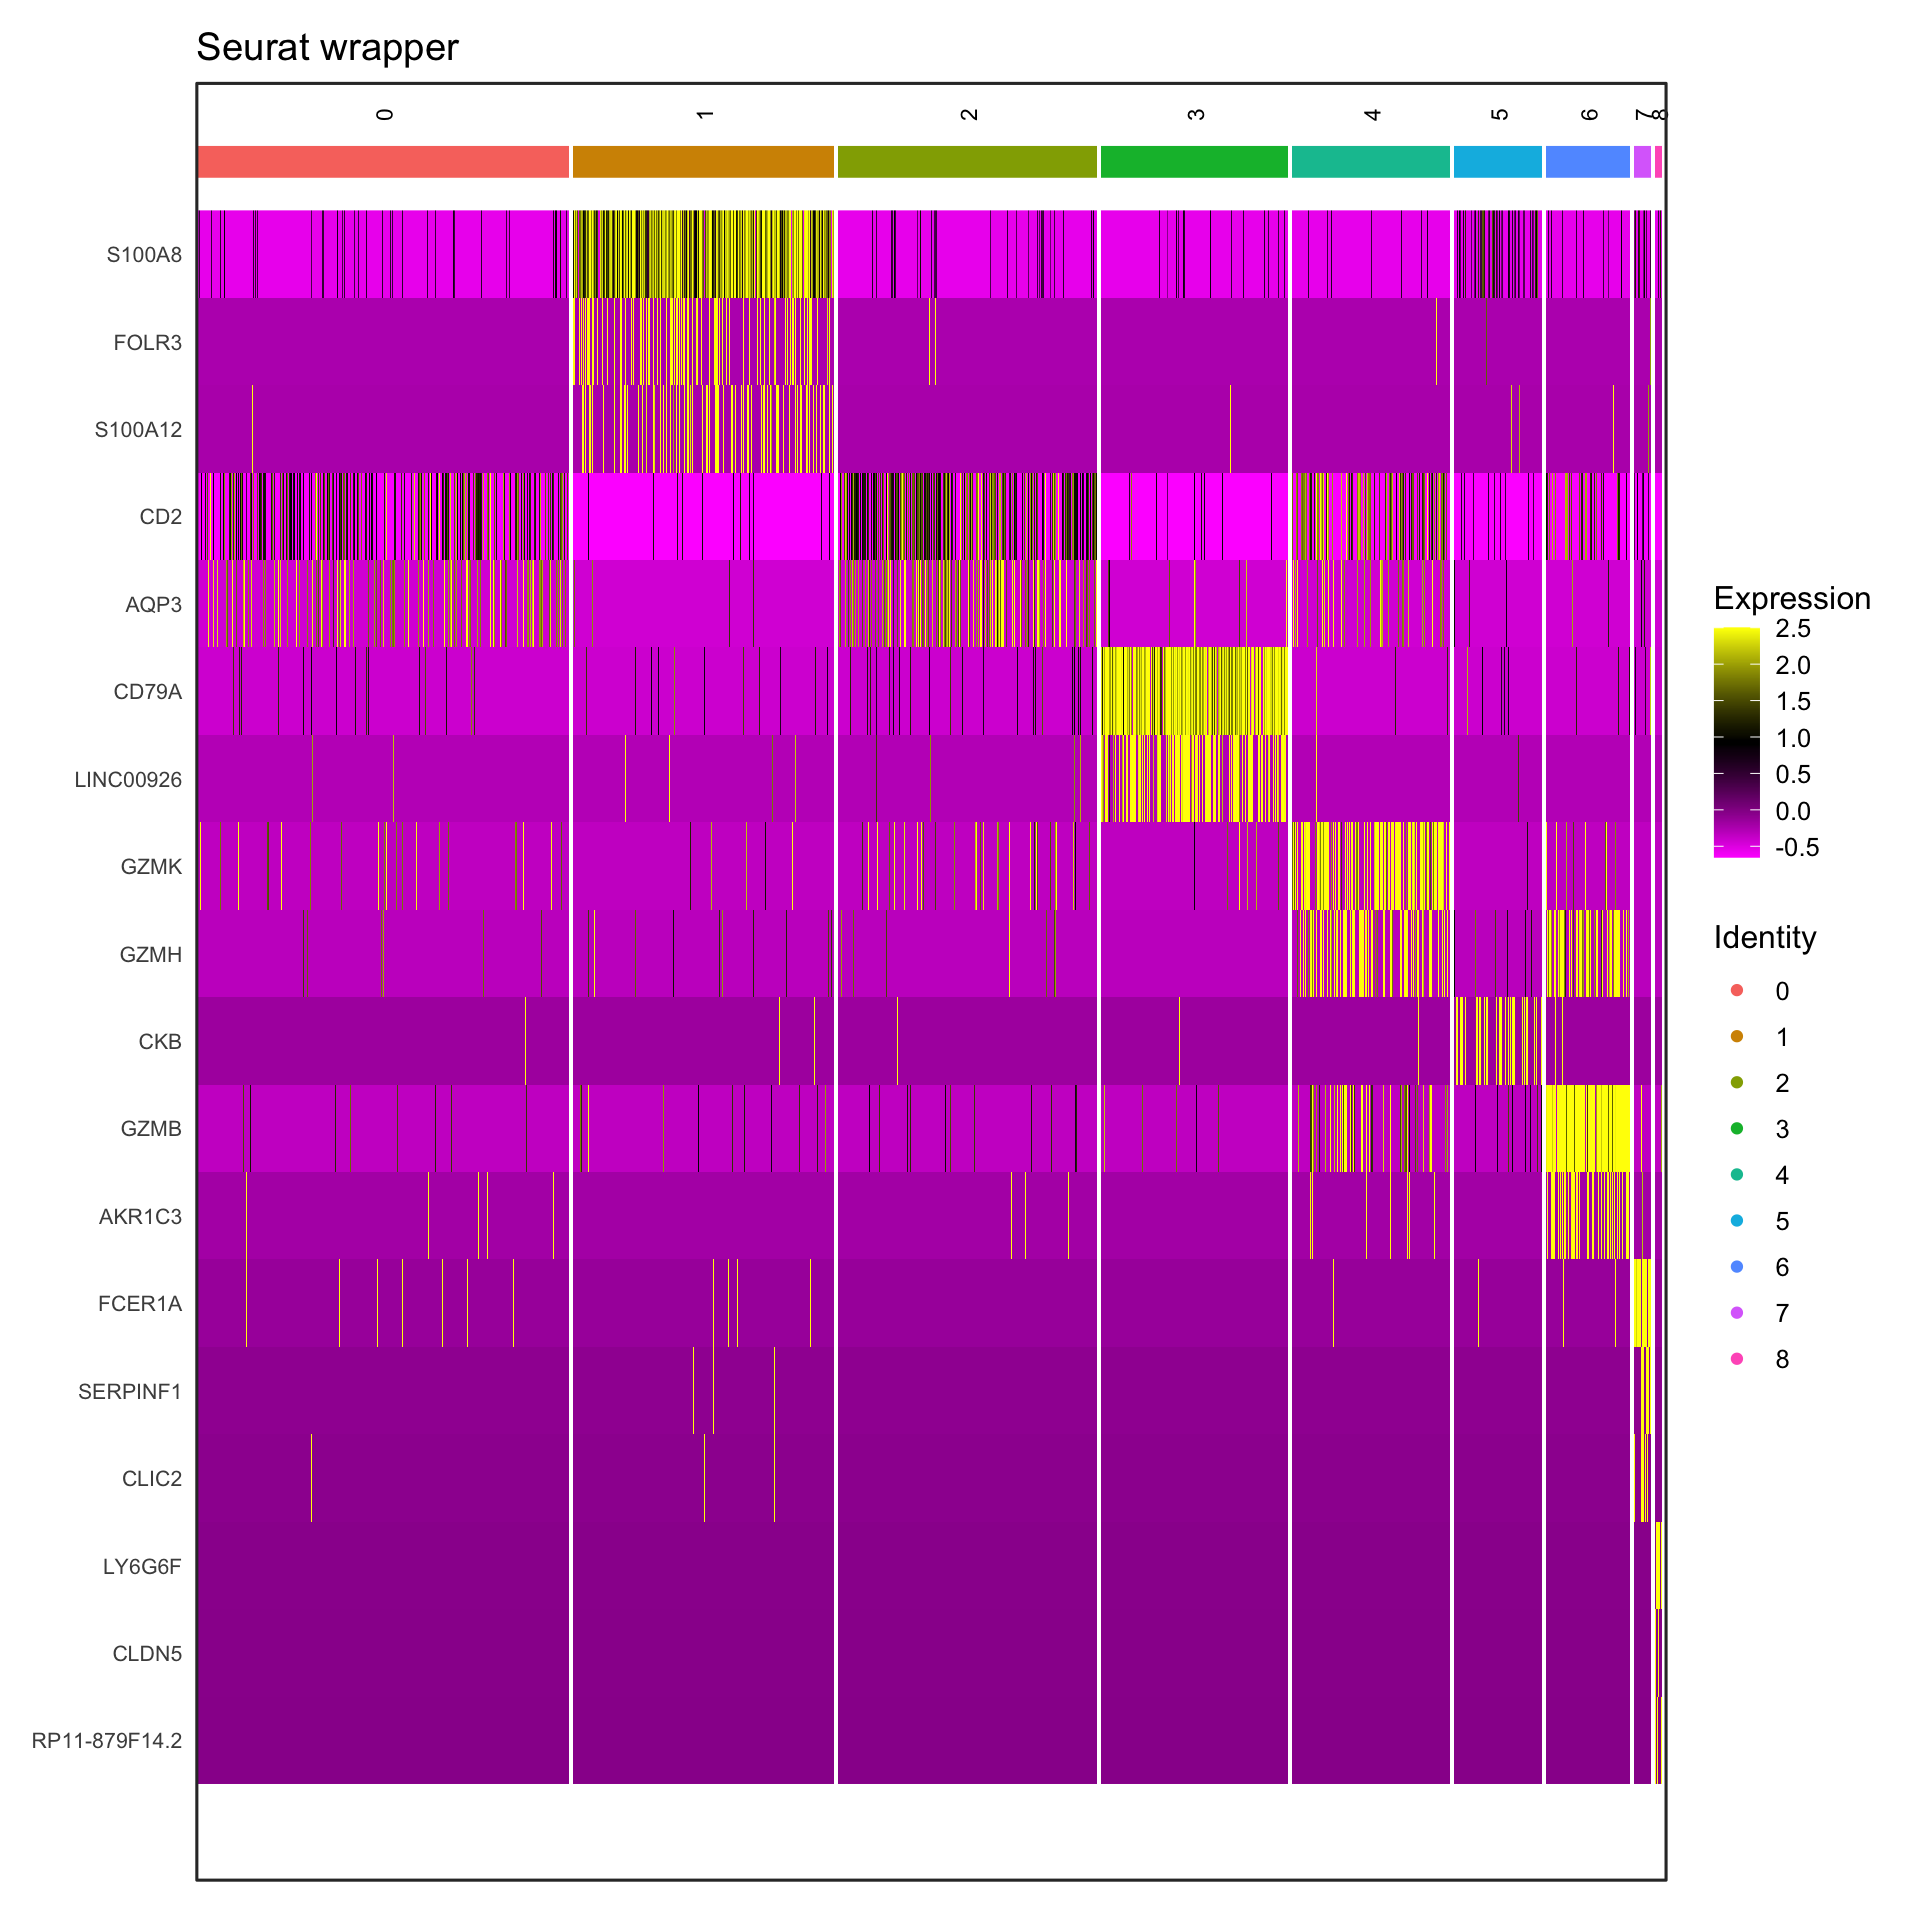Click the red Identity 0 legend dot
The image size is (1920, 1920).
[x=1737, y=990]
